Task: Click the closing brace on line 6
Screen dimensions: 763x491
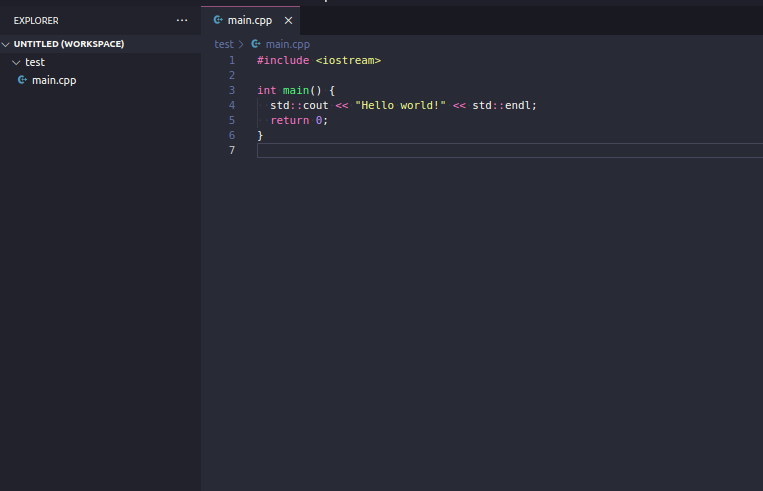Action: (x=260, y=136)
